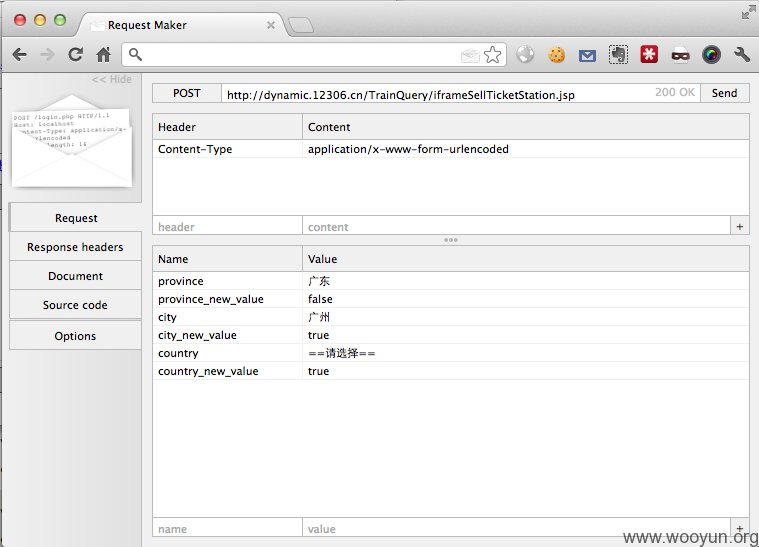Reload the page with the refresh icon
Viewport: 759px width, 547px height.
coord(76,54)
